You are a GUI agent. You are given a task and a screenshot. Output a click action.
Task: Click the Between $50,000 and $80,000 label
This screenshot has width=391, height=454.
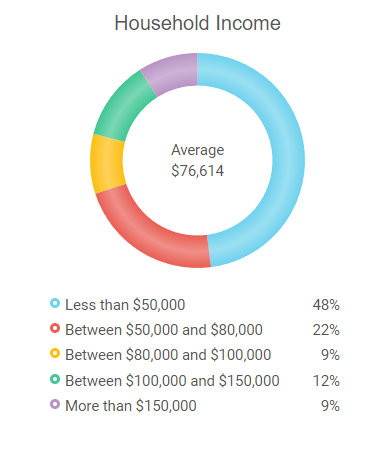[164, 330]
